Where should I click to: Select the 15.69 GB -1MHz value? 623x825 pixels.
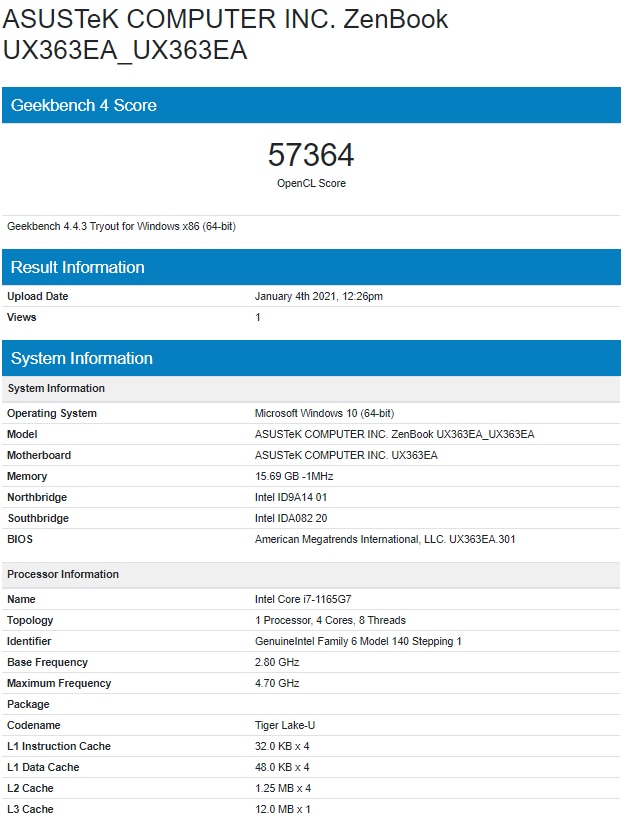pyautogui.click(x=294, y=476)
